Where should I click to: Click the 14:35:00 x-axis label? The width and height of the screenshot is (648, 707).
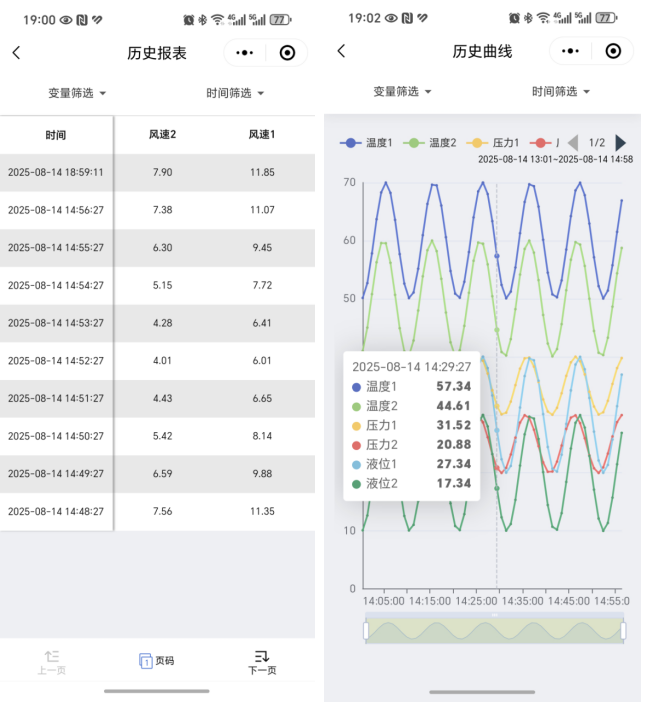522,601
